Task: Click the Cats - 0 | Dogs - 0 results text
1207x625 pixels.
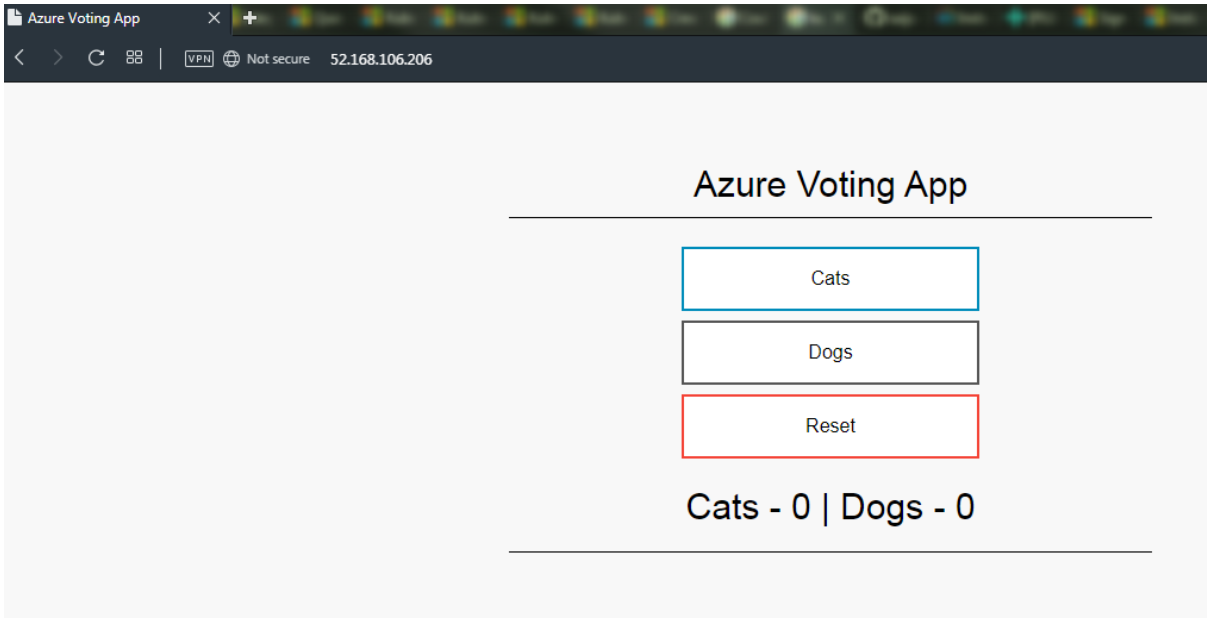Action: click(830, 507)
